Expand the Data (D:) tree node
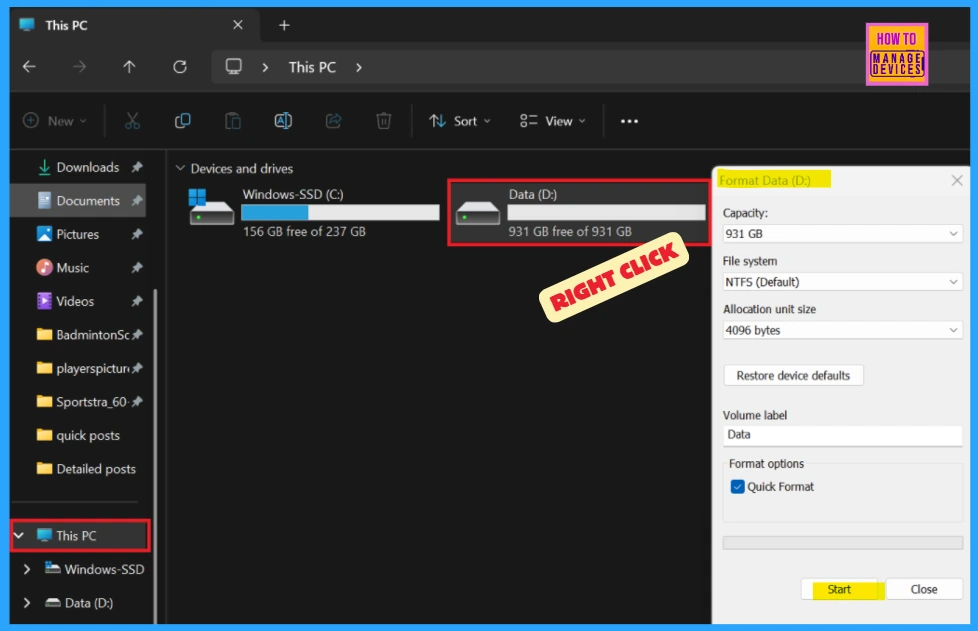Image resolution: width=978 pixels, height=631 pixels. [x=27, y=603]
